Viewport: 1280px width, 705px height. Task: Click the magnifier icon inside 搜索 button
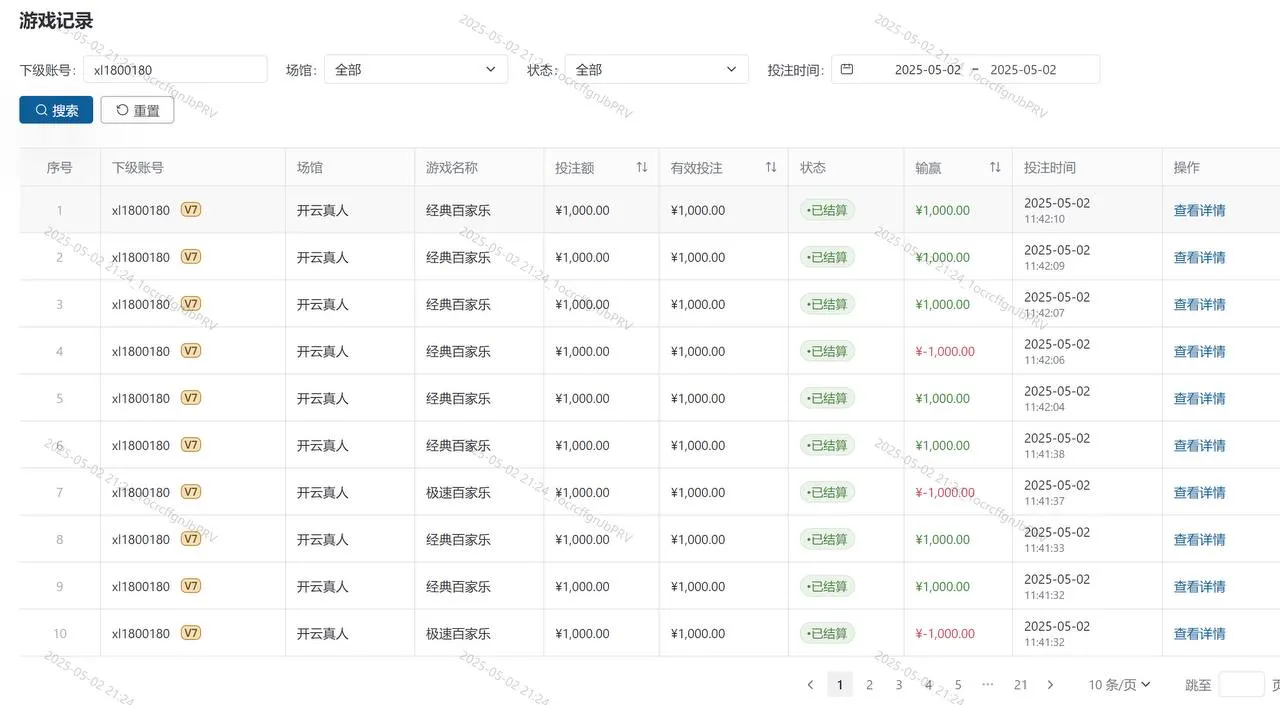click(x=40, y=109)
